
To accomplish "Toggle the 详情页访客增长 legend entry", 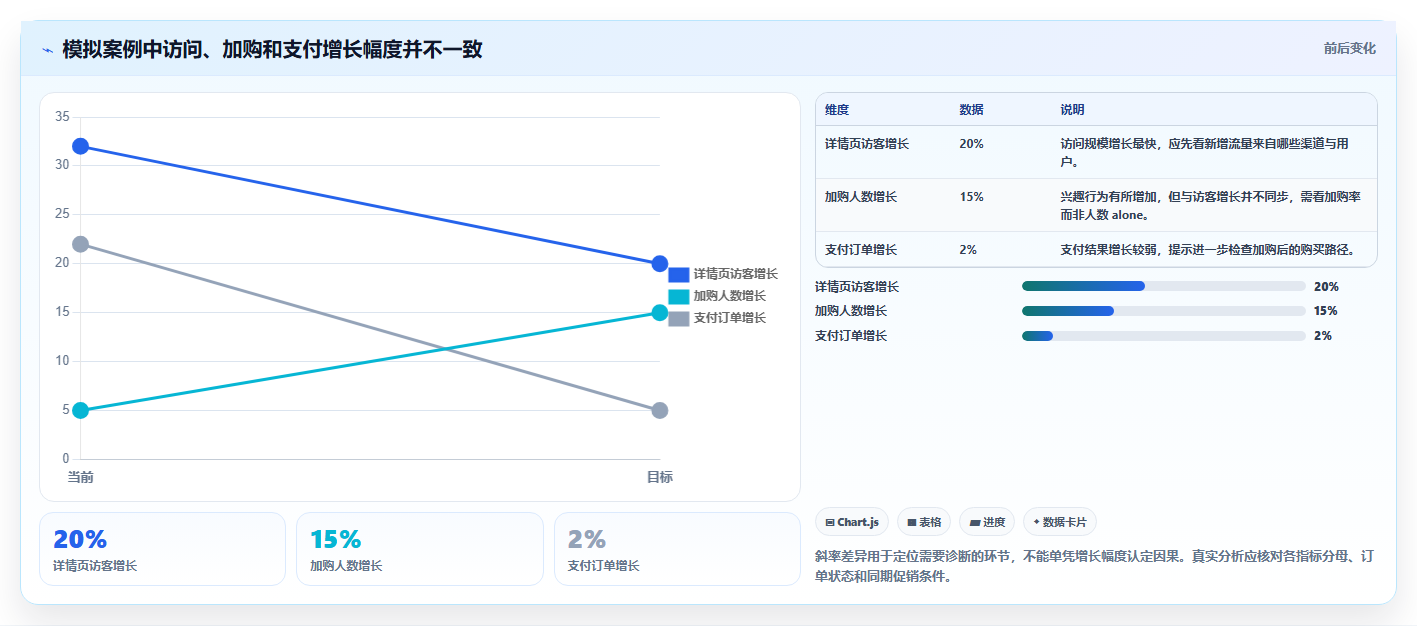I will point(723,274).
